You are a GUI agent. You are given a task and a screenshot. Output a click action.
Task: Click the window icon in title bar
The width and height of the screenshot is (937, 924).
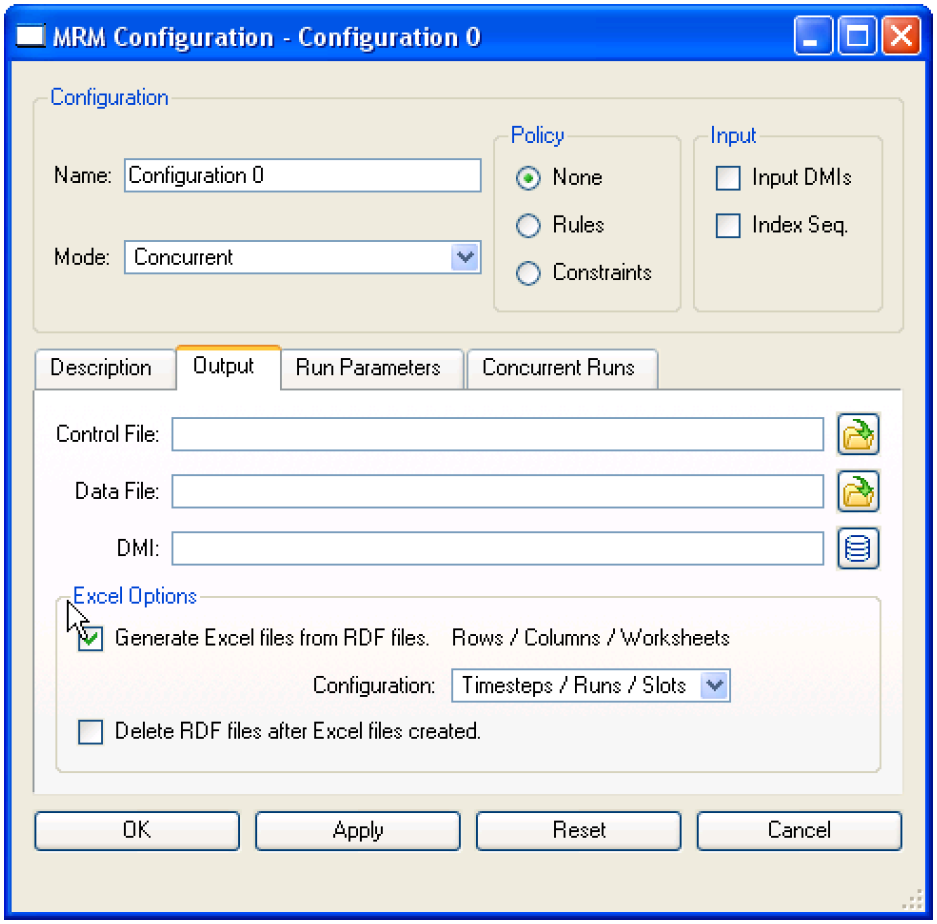click(33, 38)
